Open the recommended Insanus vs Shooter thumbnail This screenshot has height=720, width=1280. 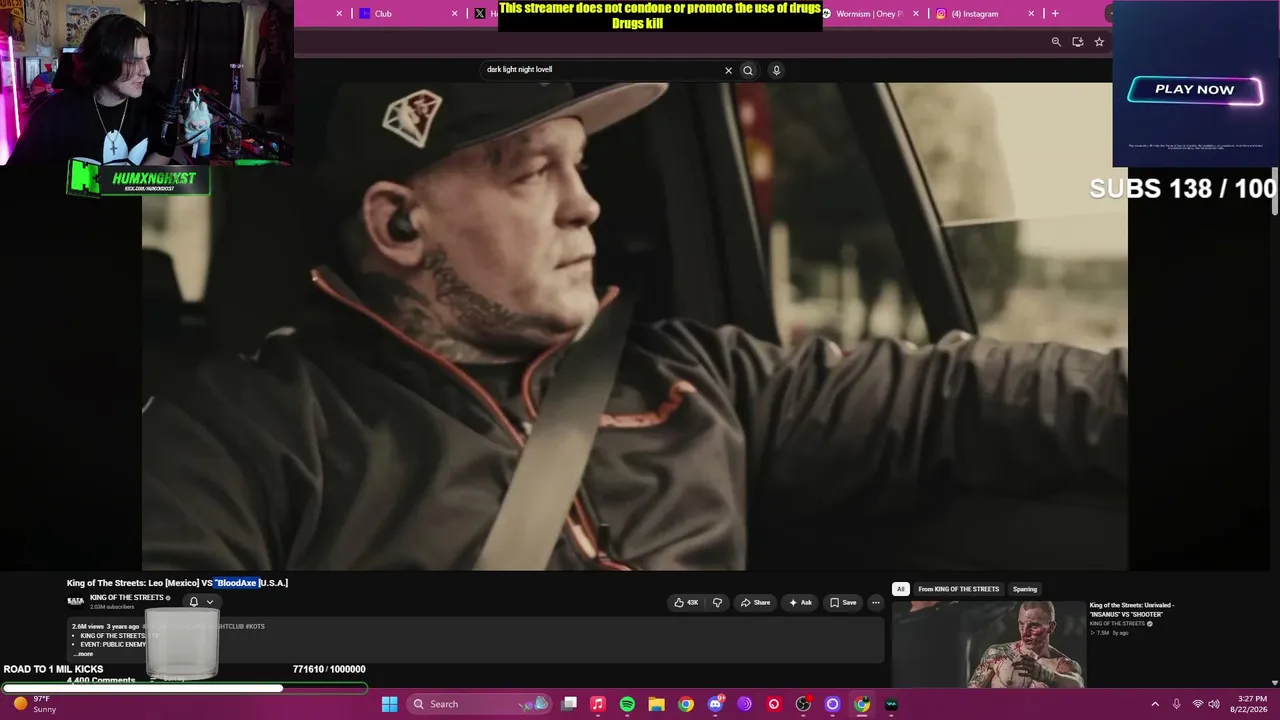pos(988,644)
